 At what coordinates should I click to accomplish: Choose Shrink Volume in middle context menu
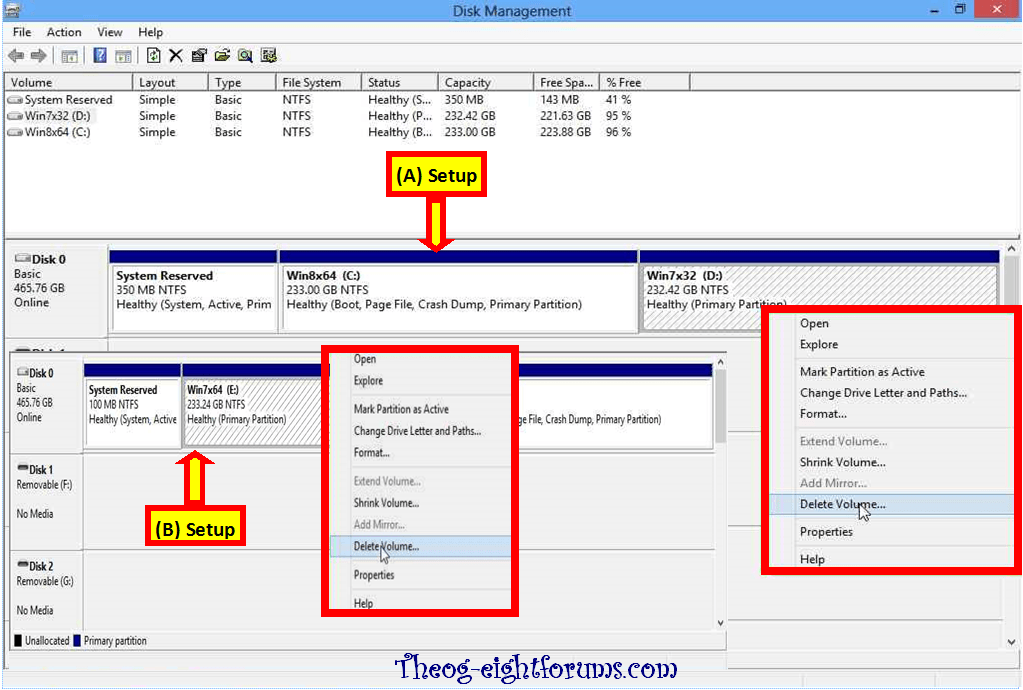[x=420, y=503]
